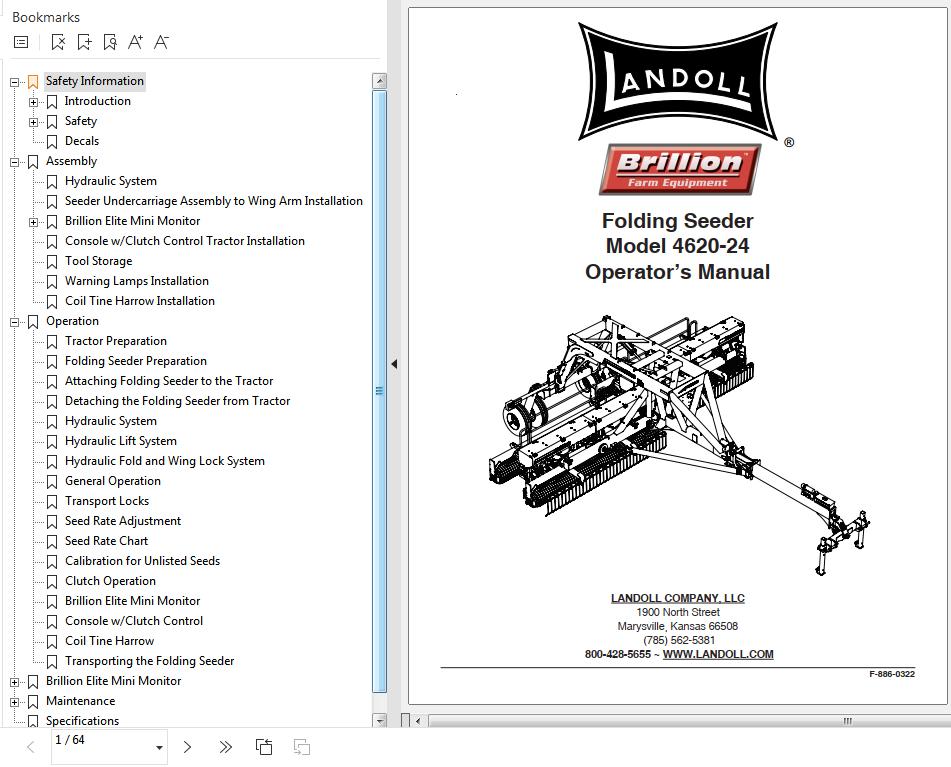The width and height of the screenshot is (951, 767).
Task: Open the page number dropdown
Action: pos(159,748)
